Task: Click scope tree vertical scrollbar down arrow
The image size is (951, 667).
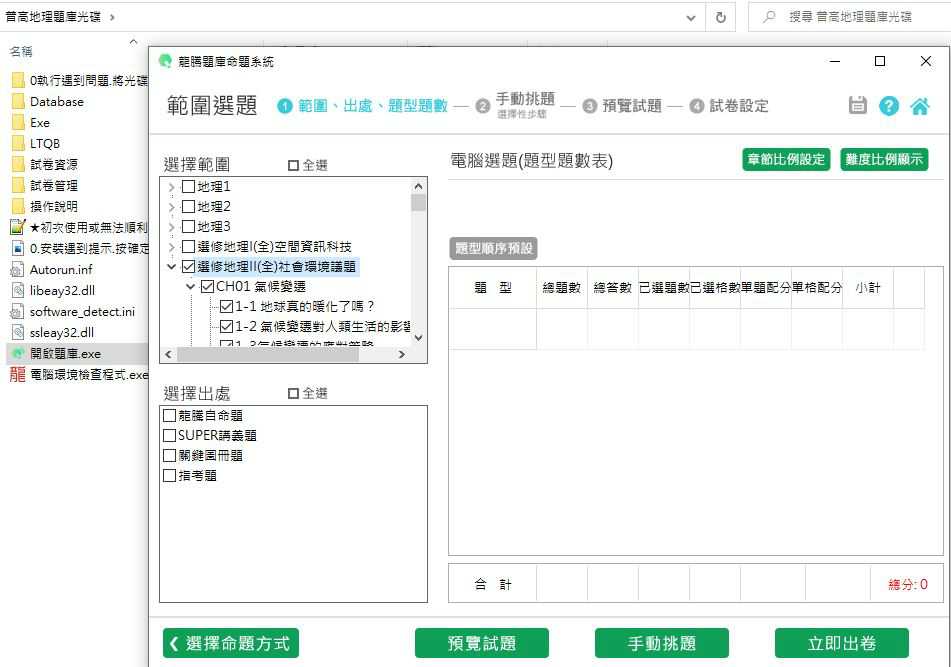Action: point(418,337)
